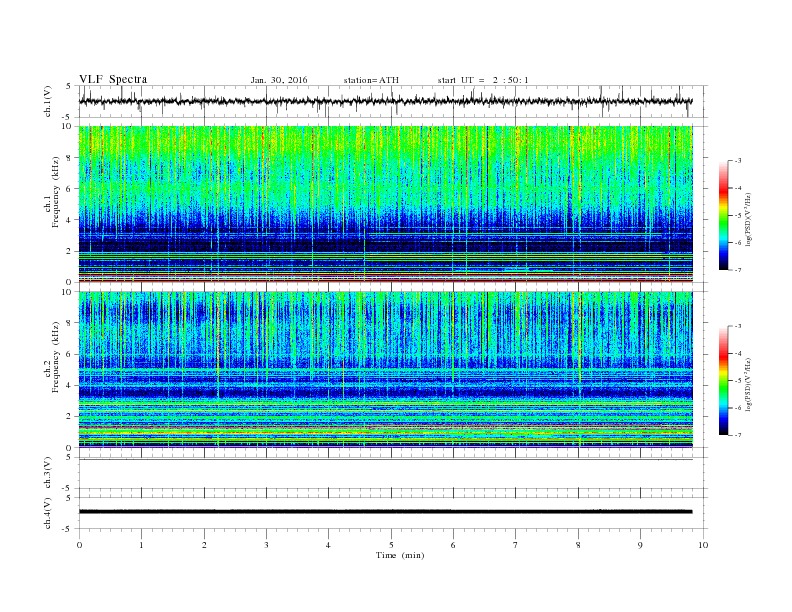Click the ch.2 PSD color bar
Viewport: 792px width, 612px height.
(724, 380)
